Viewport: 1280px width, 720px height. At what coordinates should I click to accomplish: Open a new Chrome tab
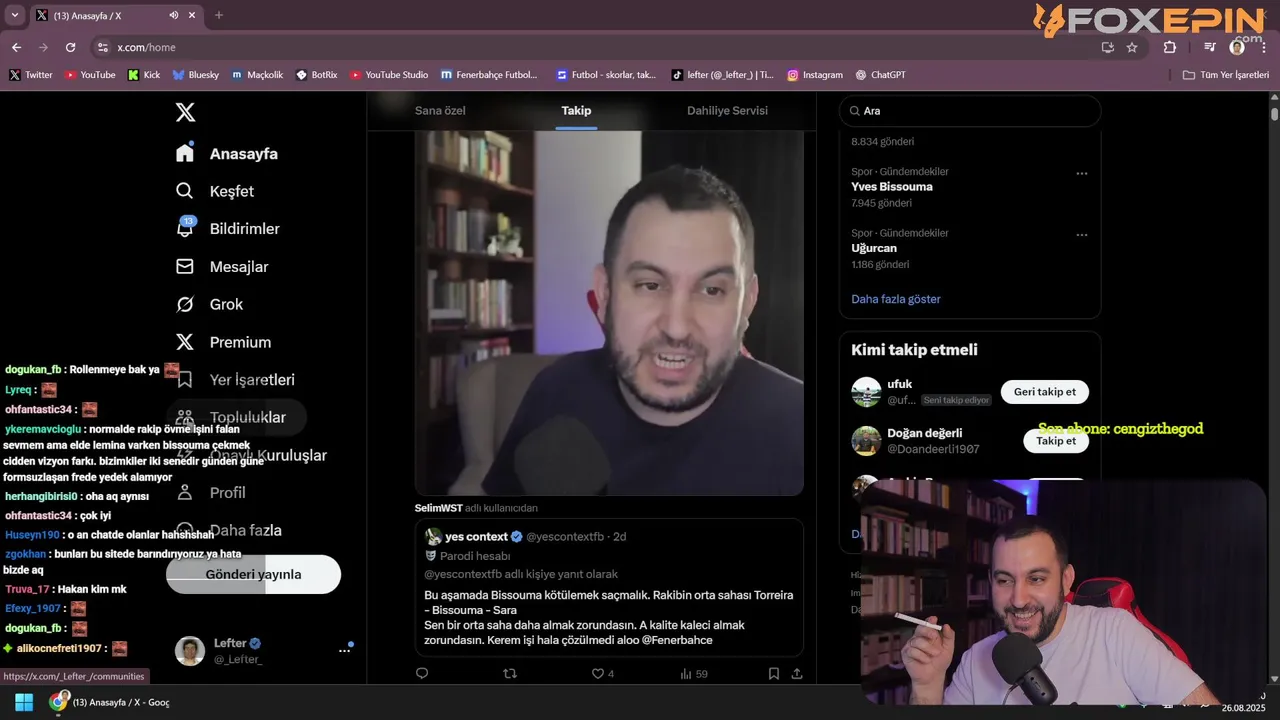pyautogui.click(x=219, y=15)
